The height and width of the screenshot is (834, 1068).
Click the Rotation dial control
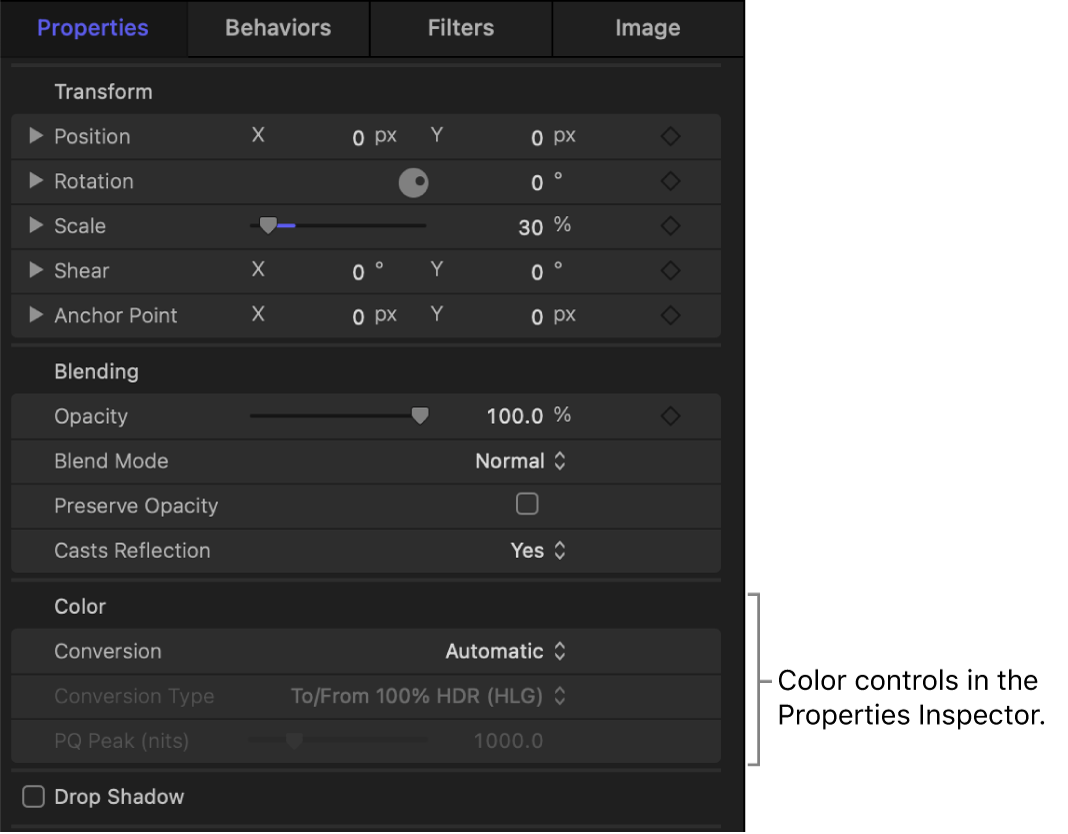point(414,182)
